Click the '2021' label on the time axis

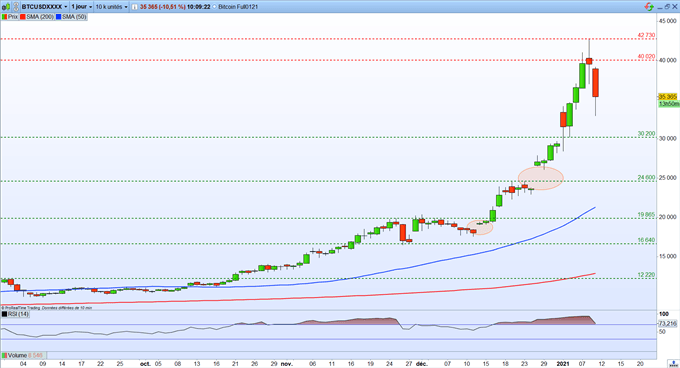[563, 364]
